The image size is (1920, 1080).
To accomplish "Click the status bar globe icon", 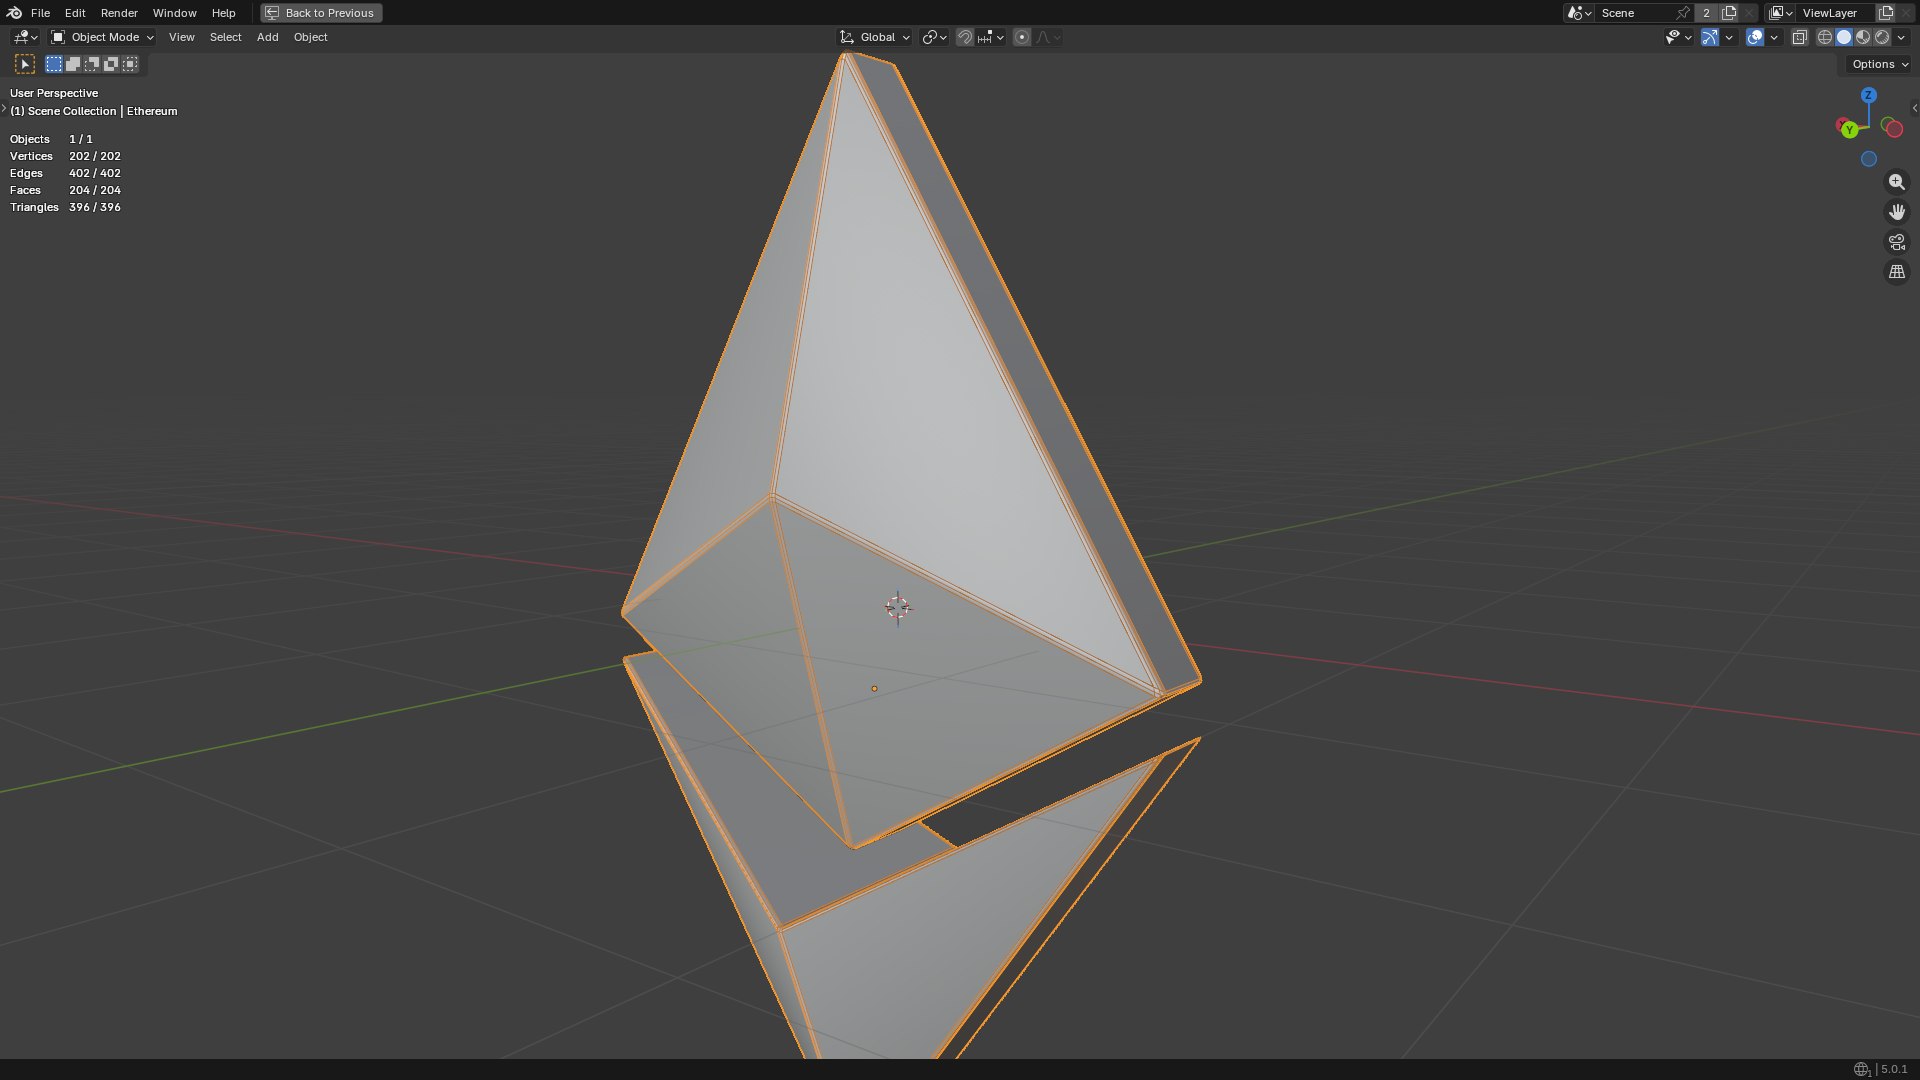I will [x=1861, y=1069].
